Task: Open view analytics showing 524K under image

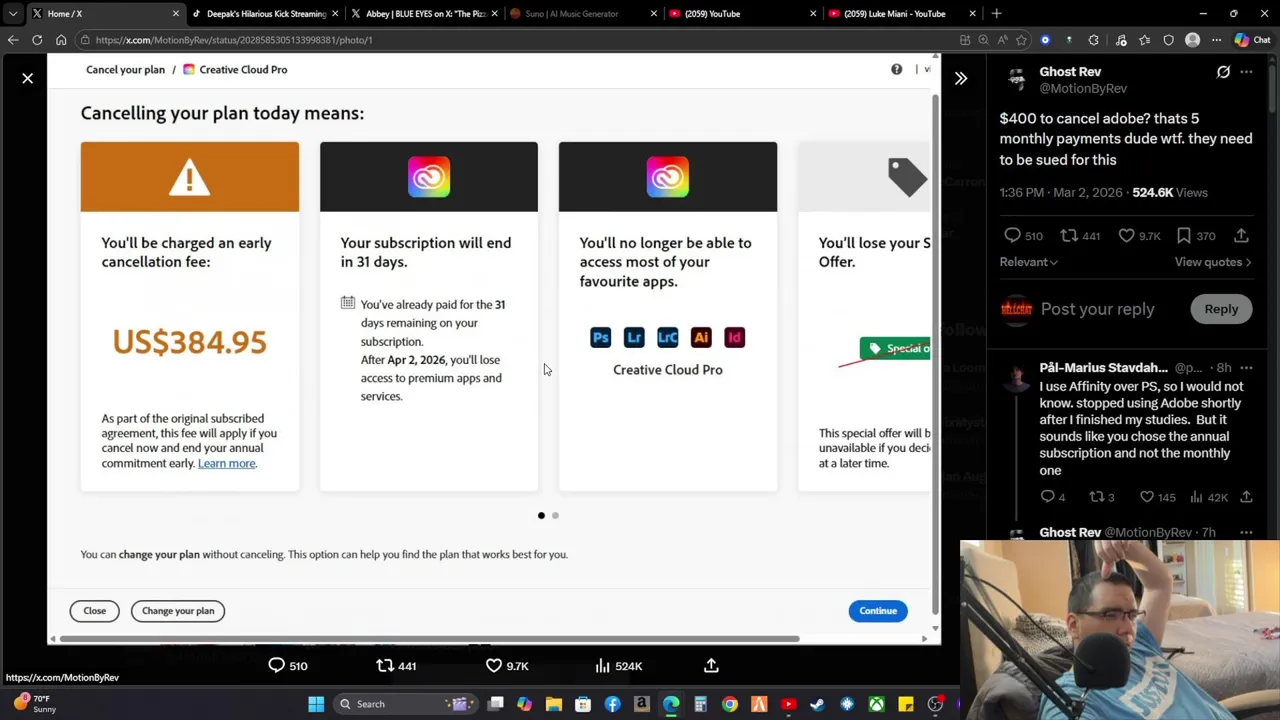Action: (602, 665)
